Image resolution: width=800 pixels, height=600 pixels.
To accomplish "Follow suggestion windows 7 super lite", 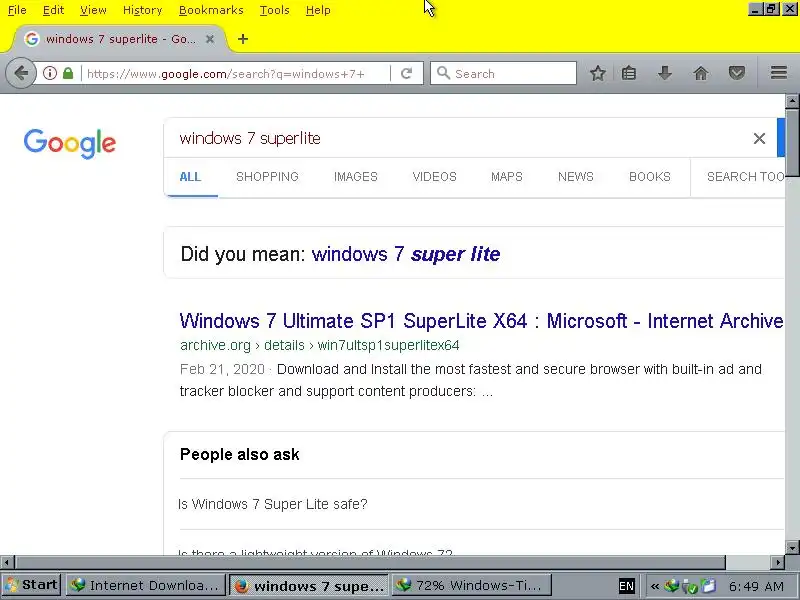I will pyautogui.click(x=406, y=254).
